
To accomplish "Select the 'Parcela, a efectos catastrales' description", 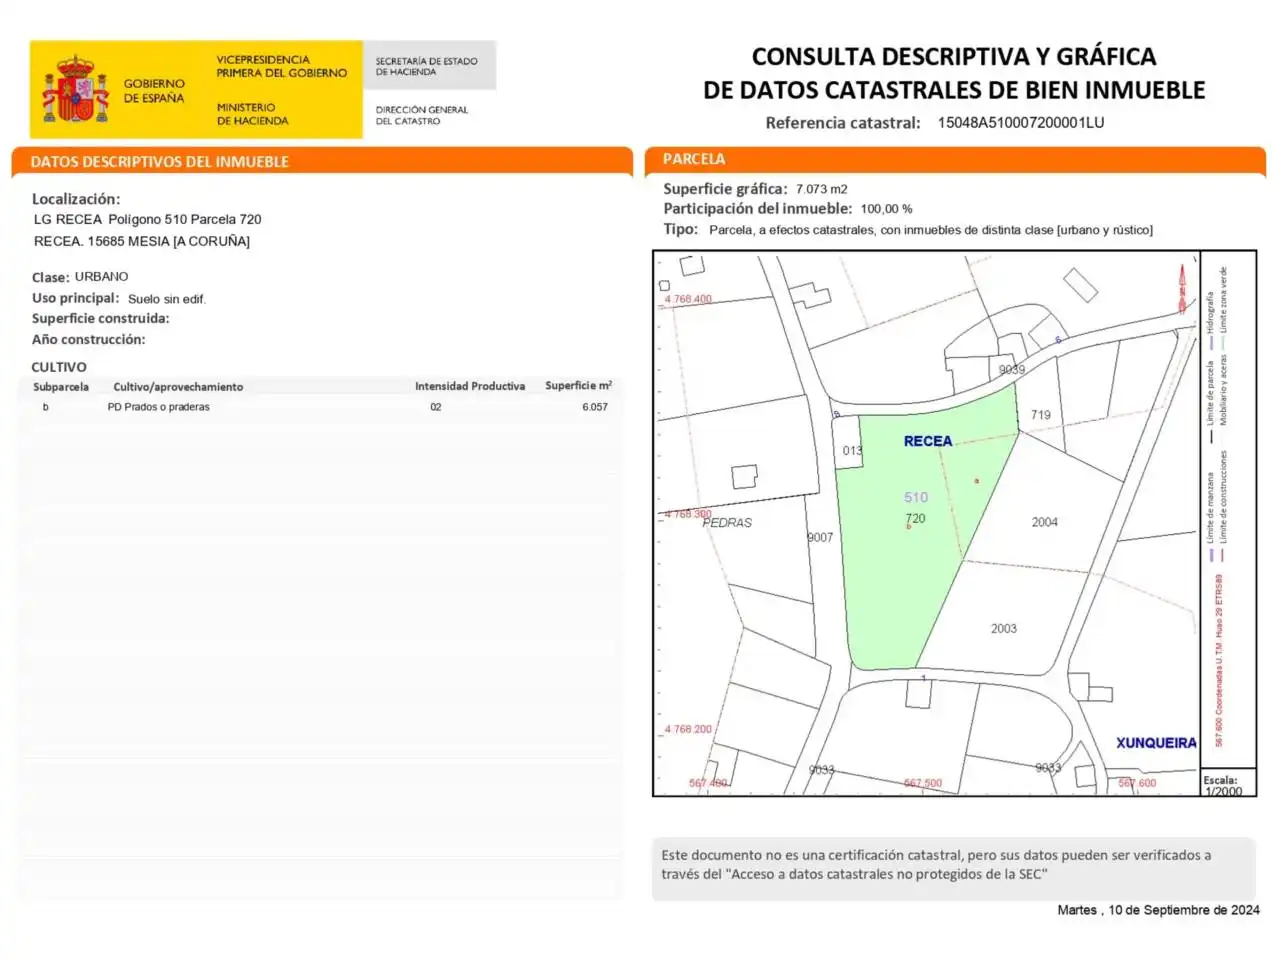I will coord(931,230).
